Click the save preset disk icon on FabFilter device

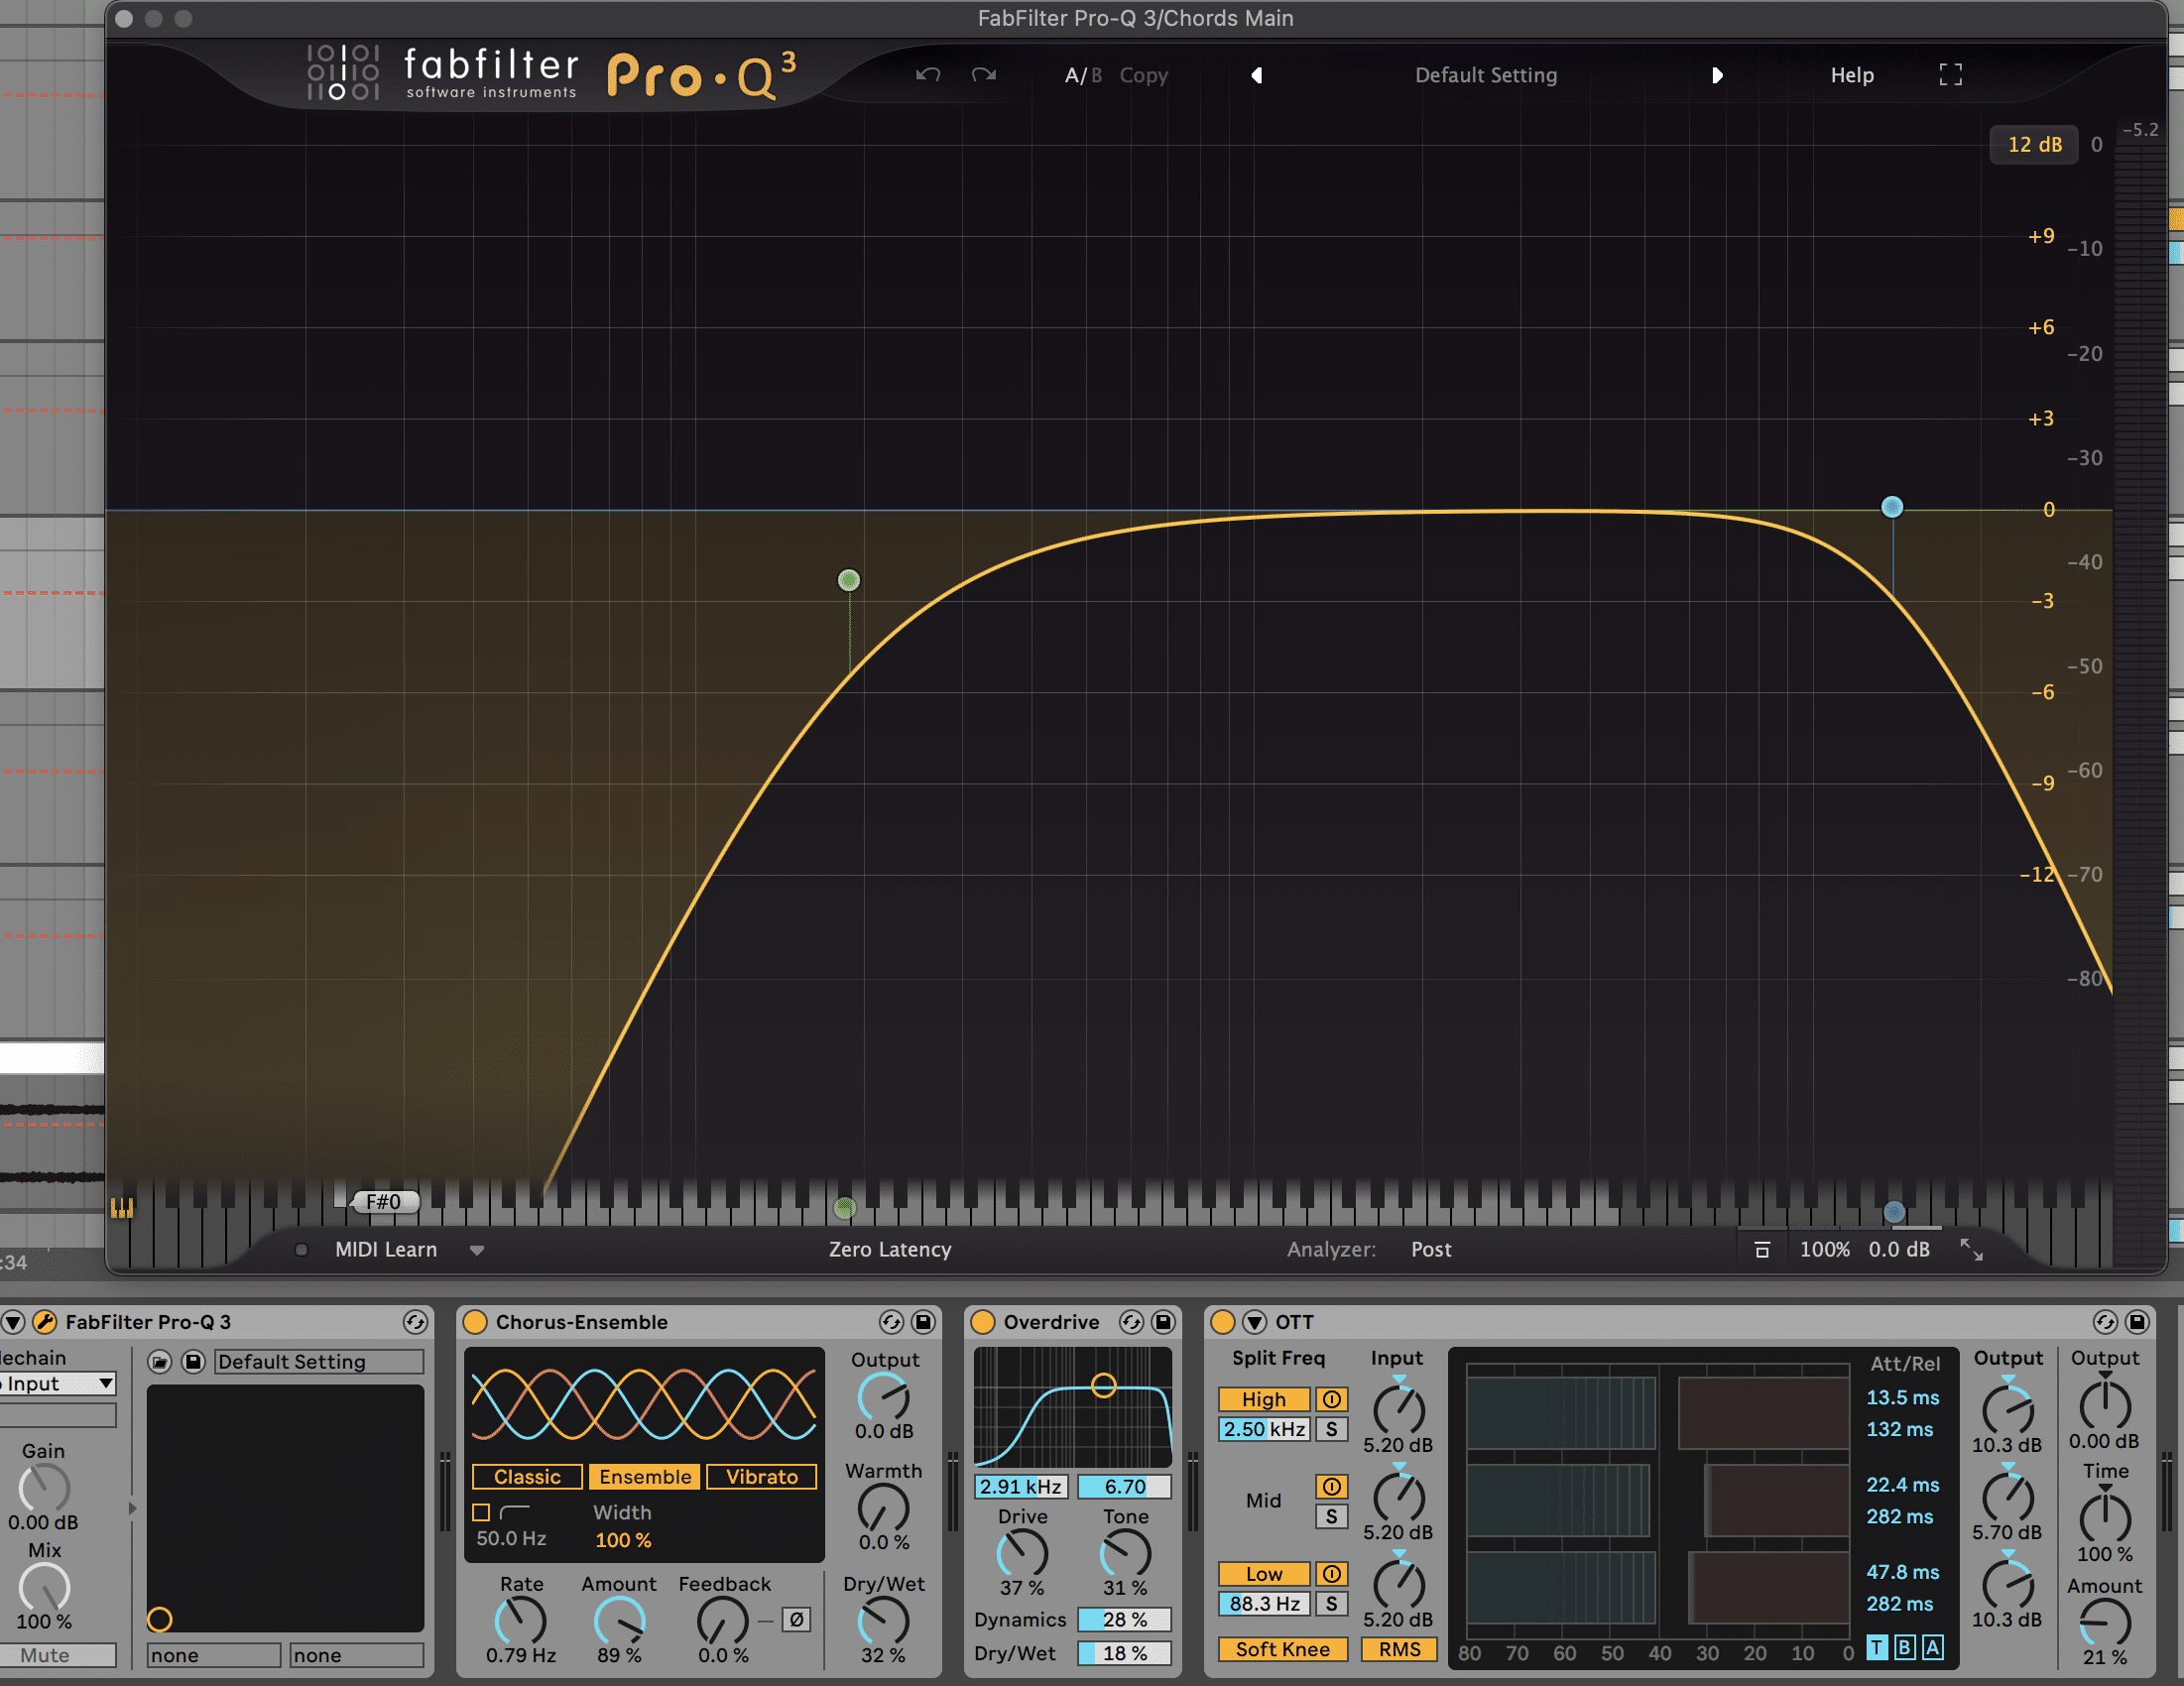194,1362
